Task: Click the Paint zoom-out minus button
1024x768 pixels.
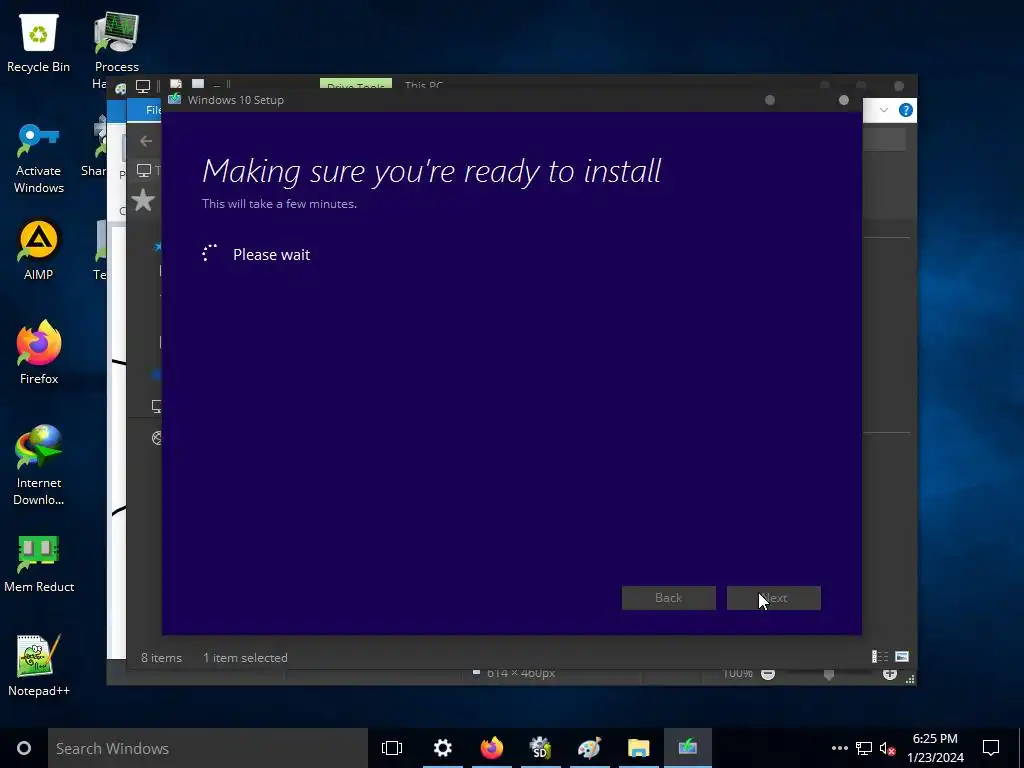Action: tap(768, 673)
